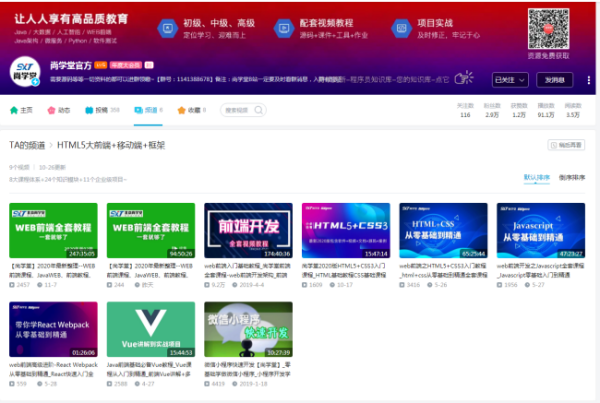600x403 pixels.
Task: Switch to the 动态 tab
Action: click(59, 110)
